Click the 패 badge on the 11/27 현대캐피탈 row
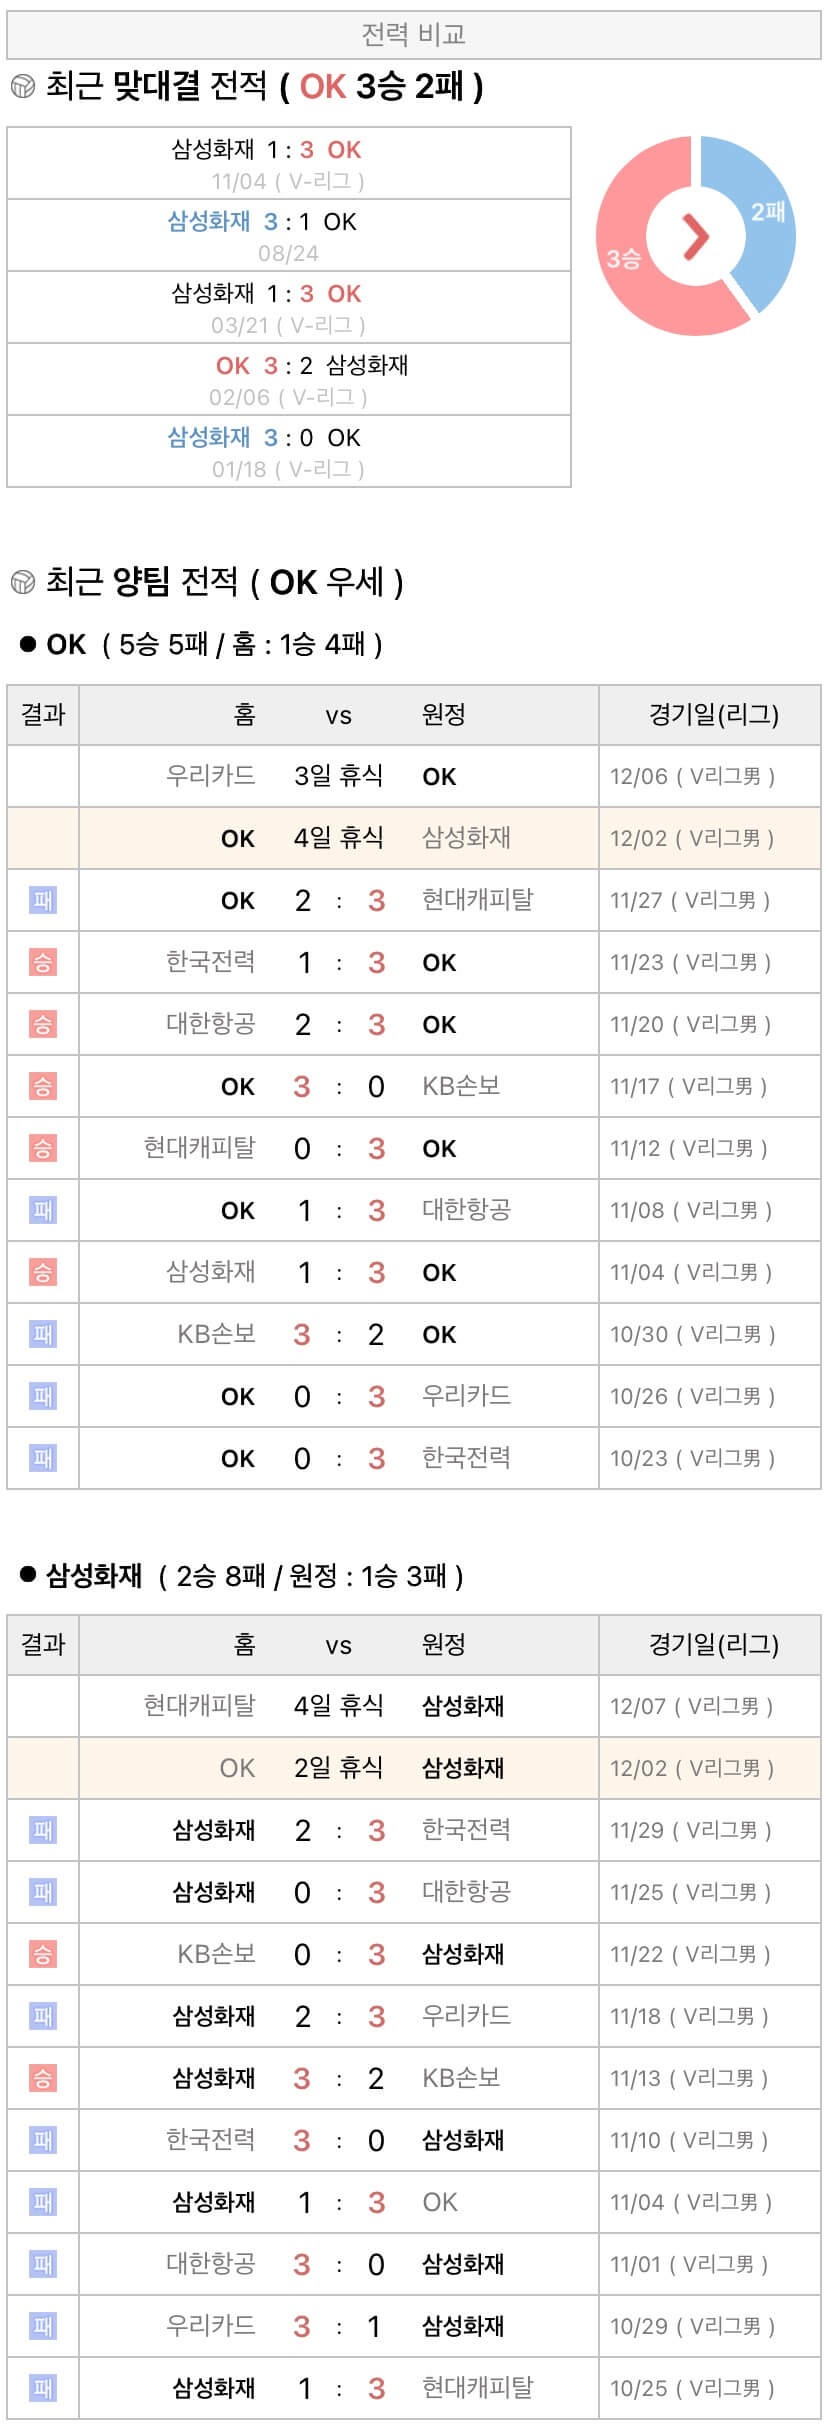The width and height of the screenshot is (828, 2434). click(x=43, y=900)
